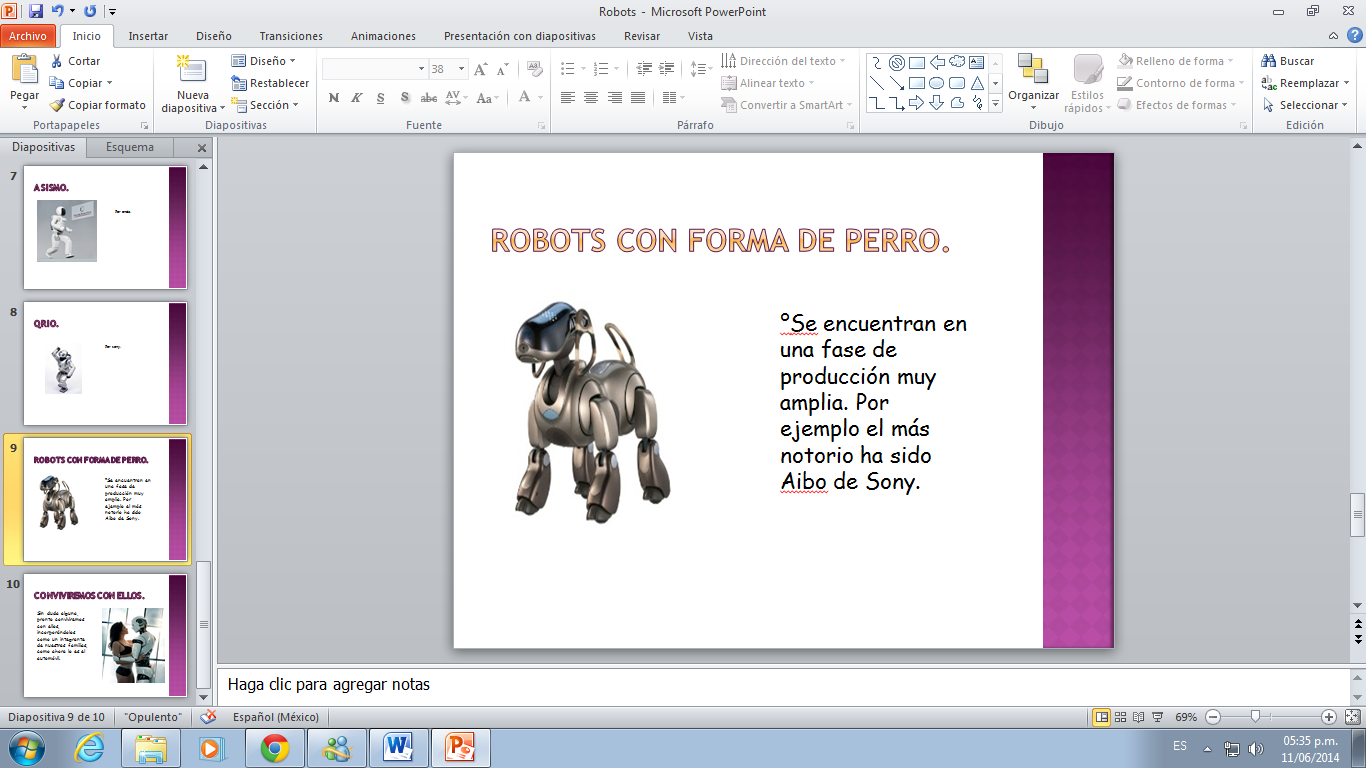
Task: Zoom out with the minus button
Action: 1213,717
